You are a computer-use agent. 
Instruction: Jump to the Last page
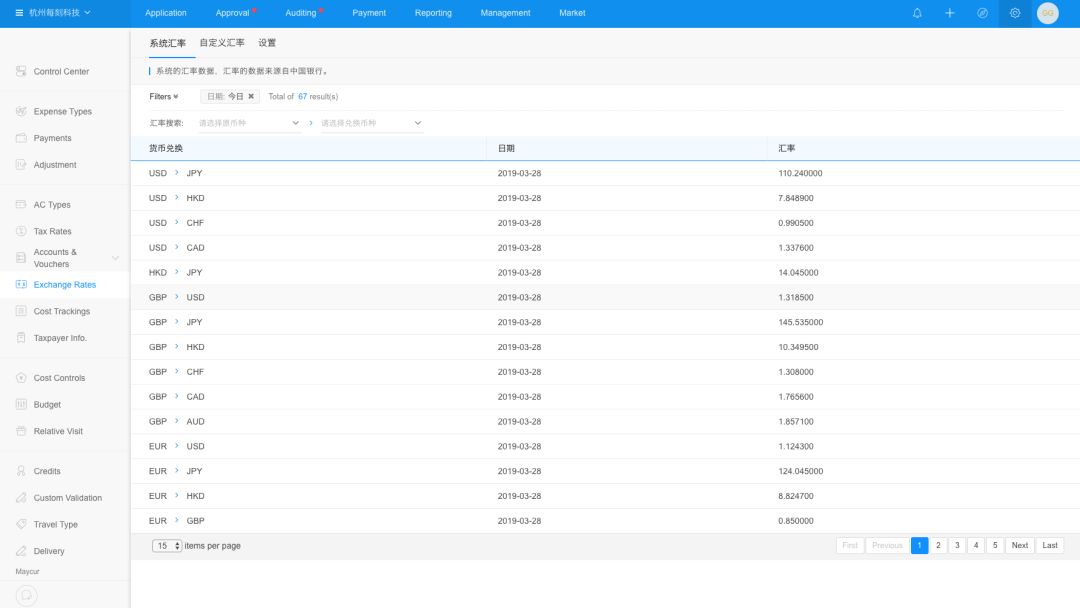coord(1050,545)
